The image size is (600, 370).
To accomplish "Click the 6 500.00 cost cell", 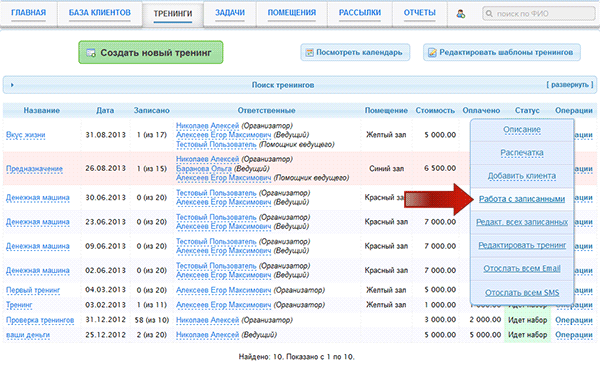I will [440, 168].
